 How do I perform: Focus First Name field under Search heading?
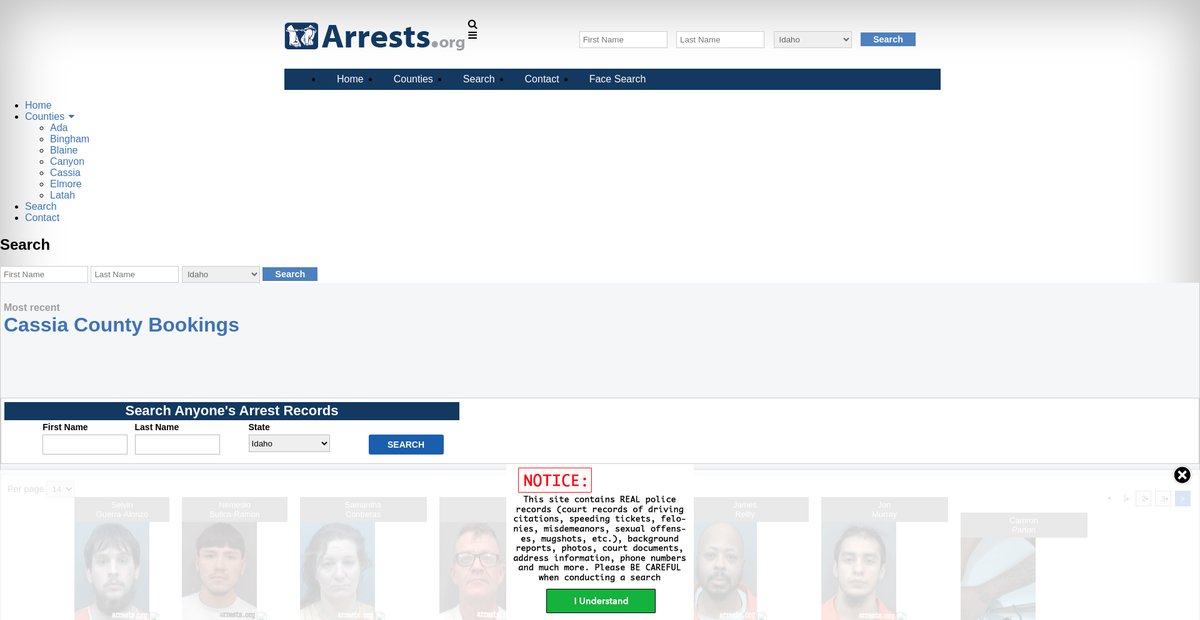pos(44,274)
